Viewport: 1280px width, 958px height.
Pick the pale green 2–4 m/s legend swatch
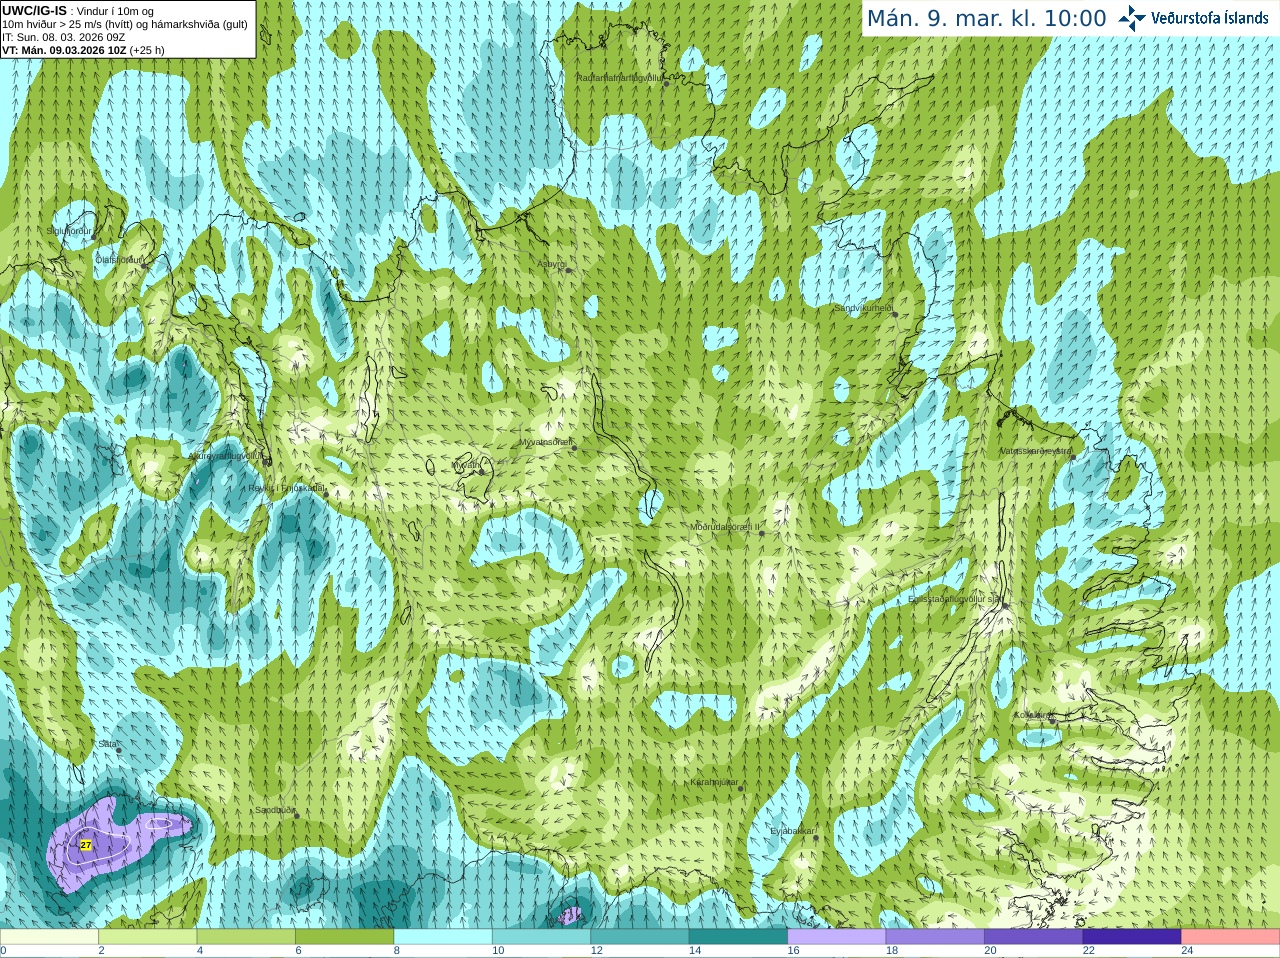click(x=148, y=937)
